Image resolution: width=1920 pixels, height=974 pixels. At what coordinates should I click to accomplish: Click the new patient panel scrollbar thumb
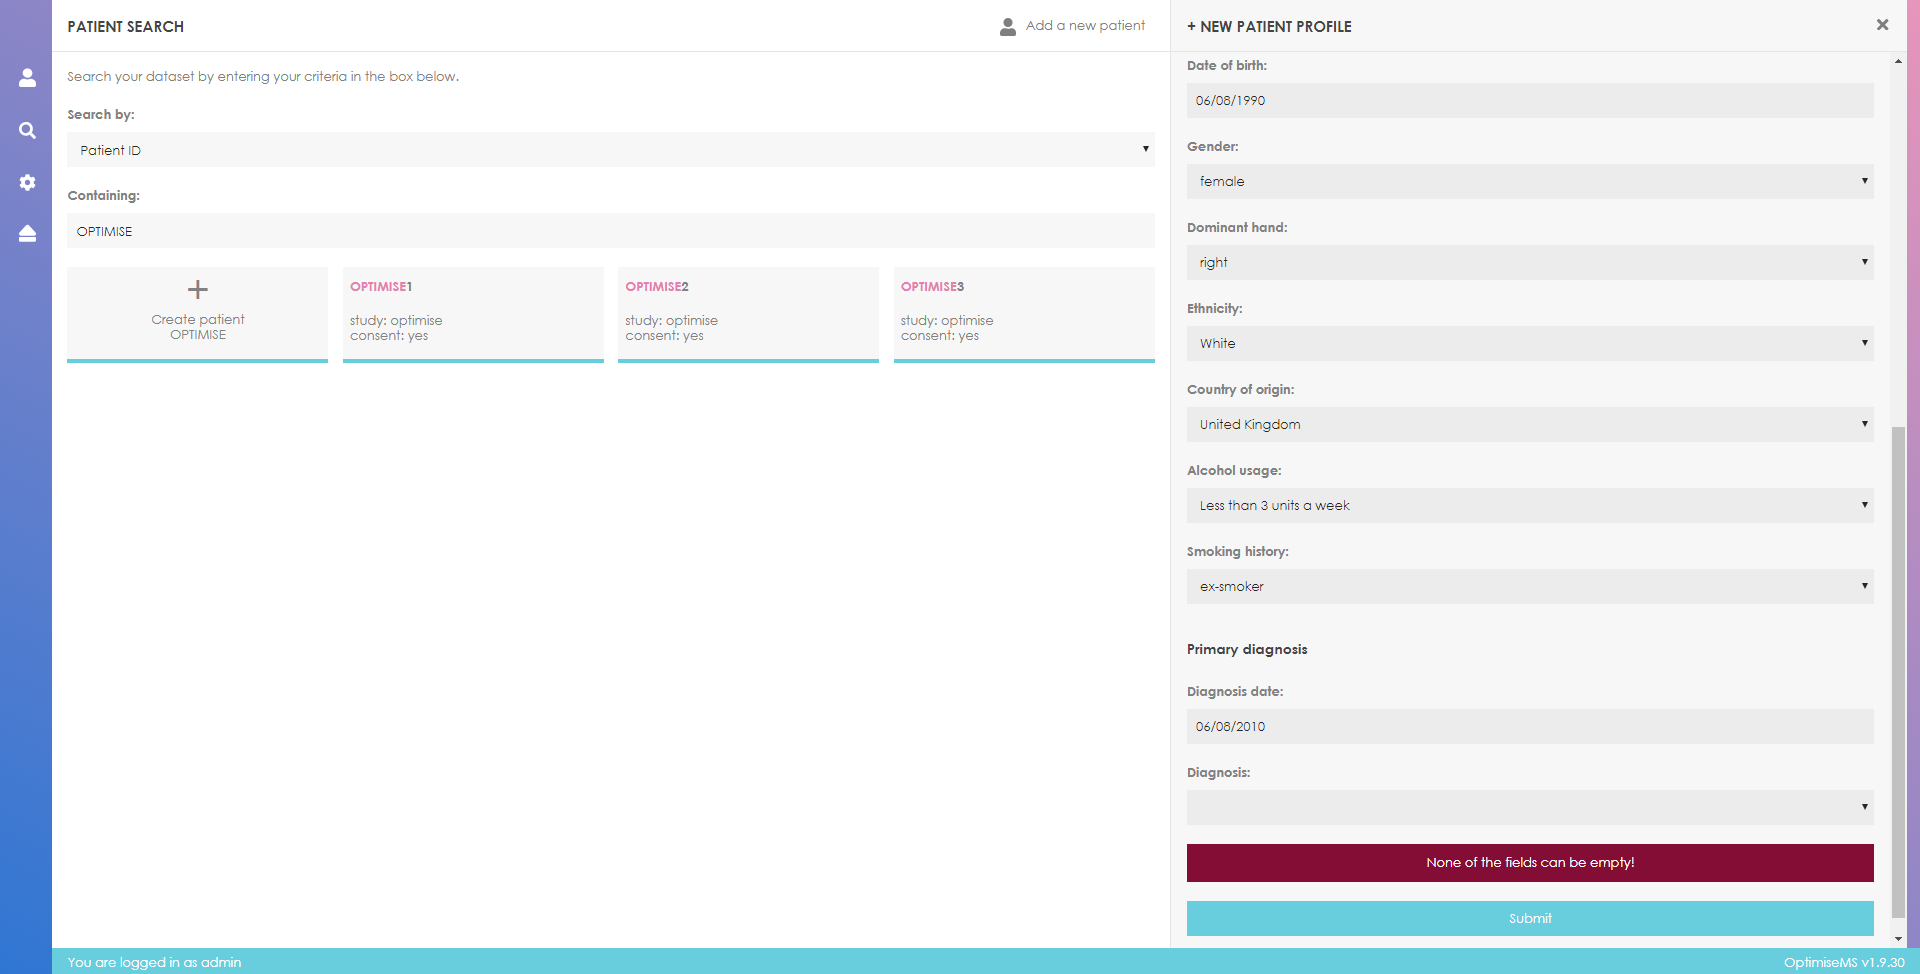[1898, 672]
